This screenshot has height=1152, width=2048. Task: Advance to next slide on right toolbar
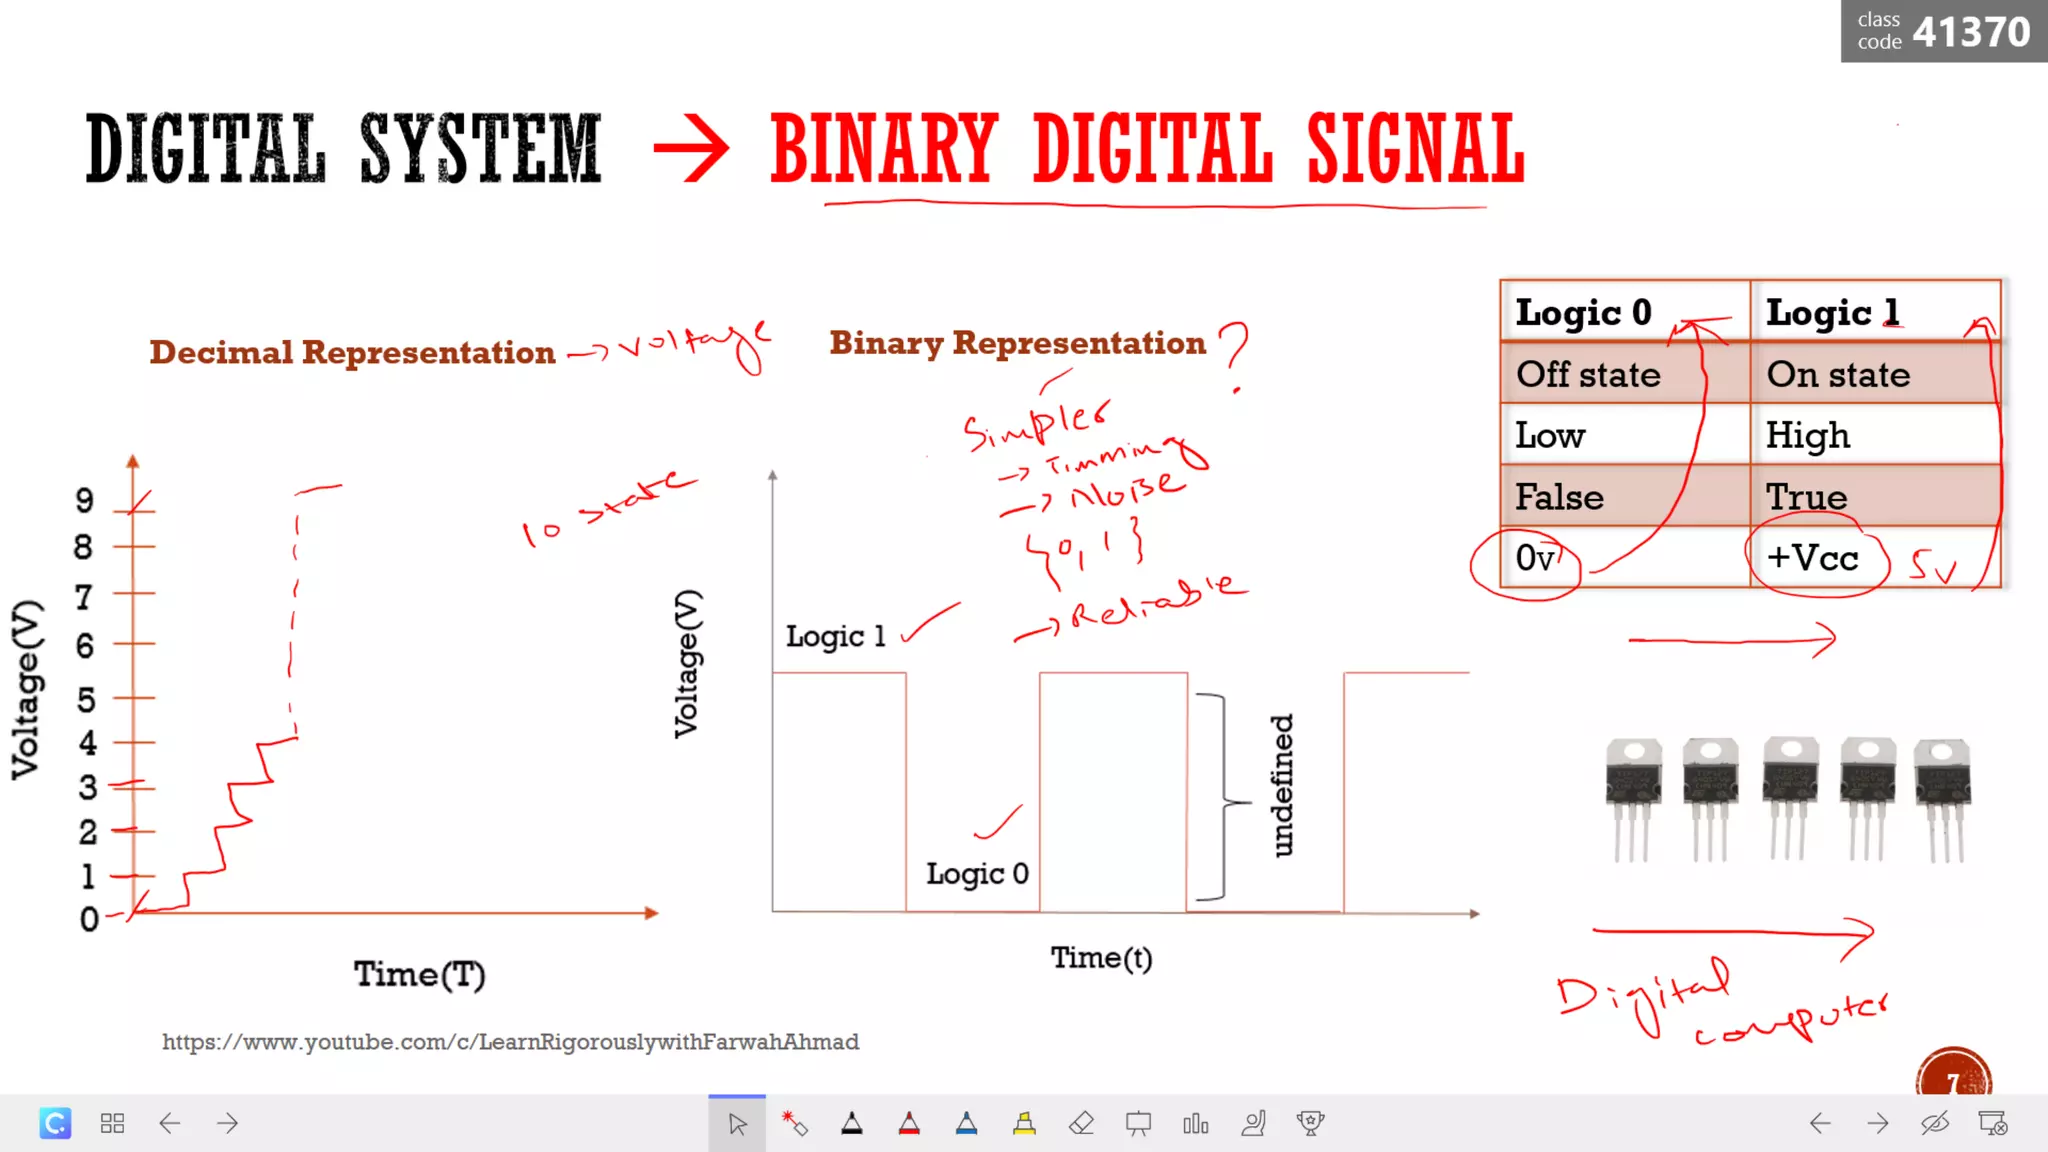click(x=1878, y=1123)
